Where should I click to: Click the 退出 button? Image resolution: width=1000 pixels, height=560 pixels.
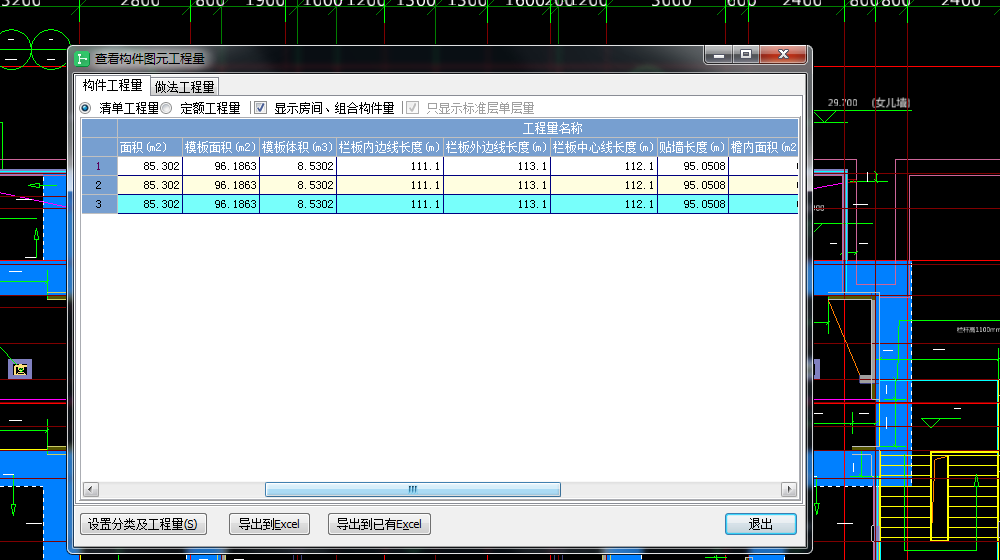(760, 524)
